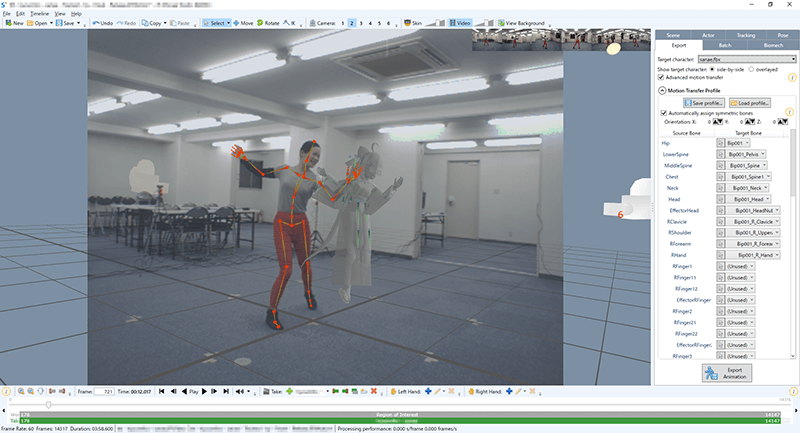The image size is (800, 433).
Task: Click the Save profile button
Action: [x=703, y=102]
